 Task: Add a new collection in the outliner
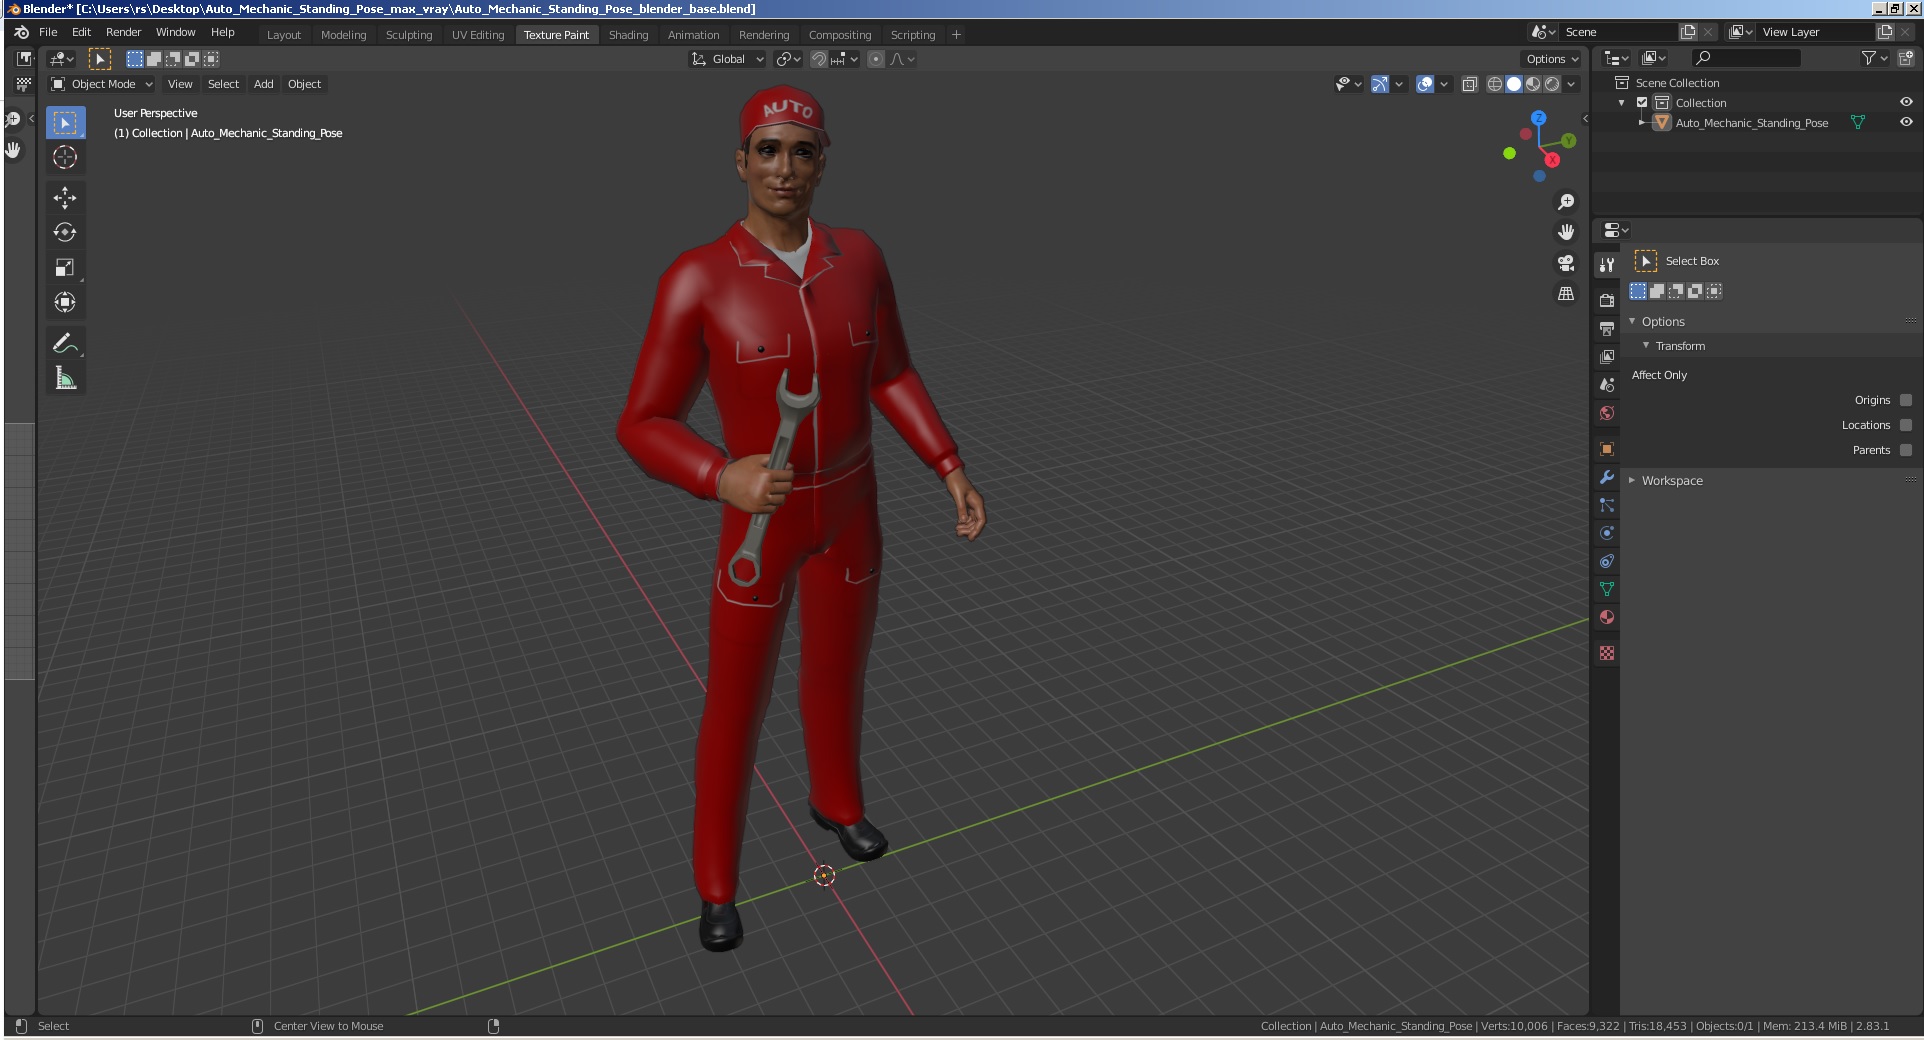click(x=1905, y=58)
